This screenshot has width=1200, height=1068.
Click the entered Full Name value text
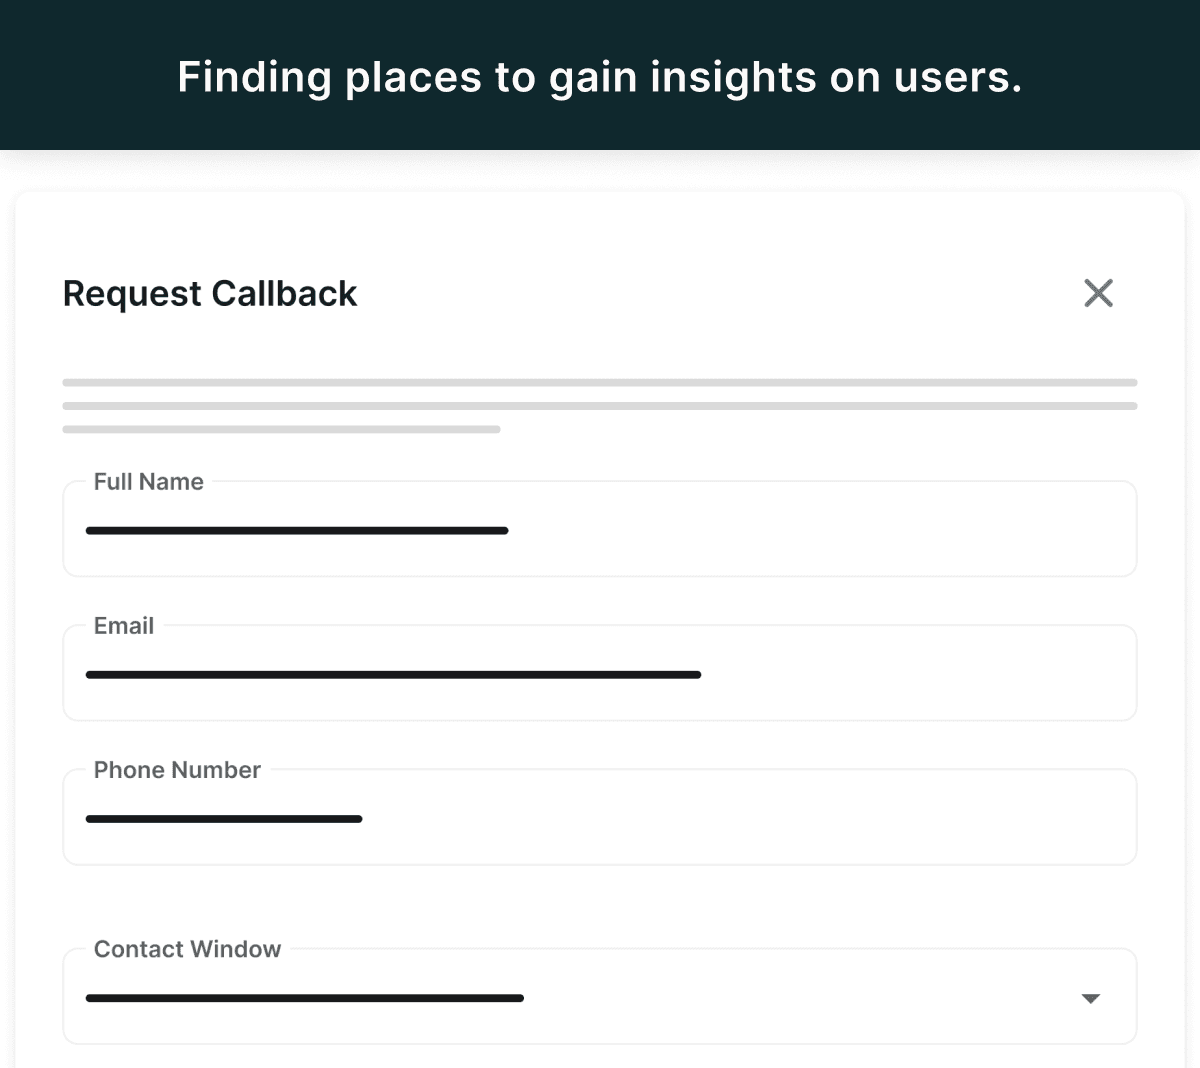pyautogui.click(x=297, y=531)
